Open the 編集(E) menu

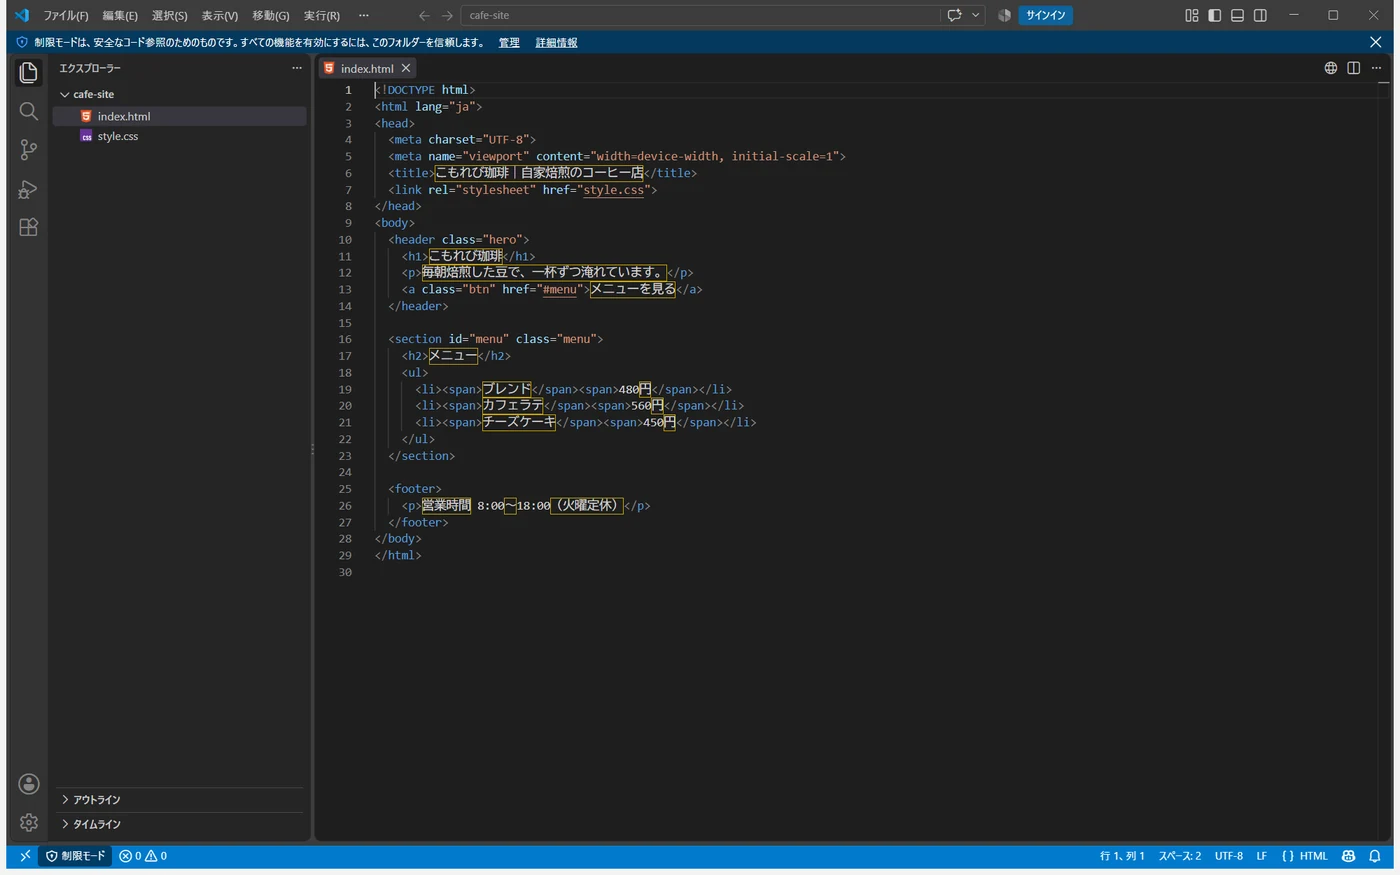pos(120,15)
